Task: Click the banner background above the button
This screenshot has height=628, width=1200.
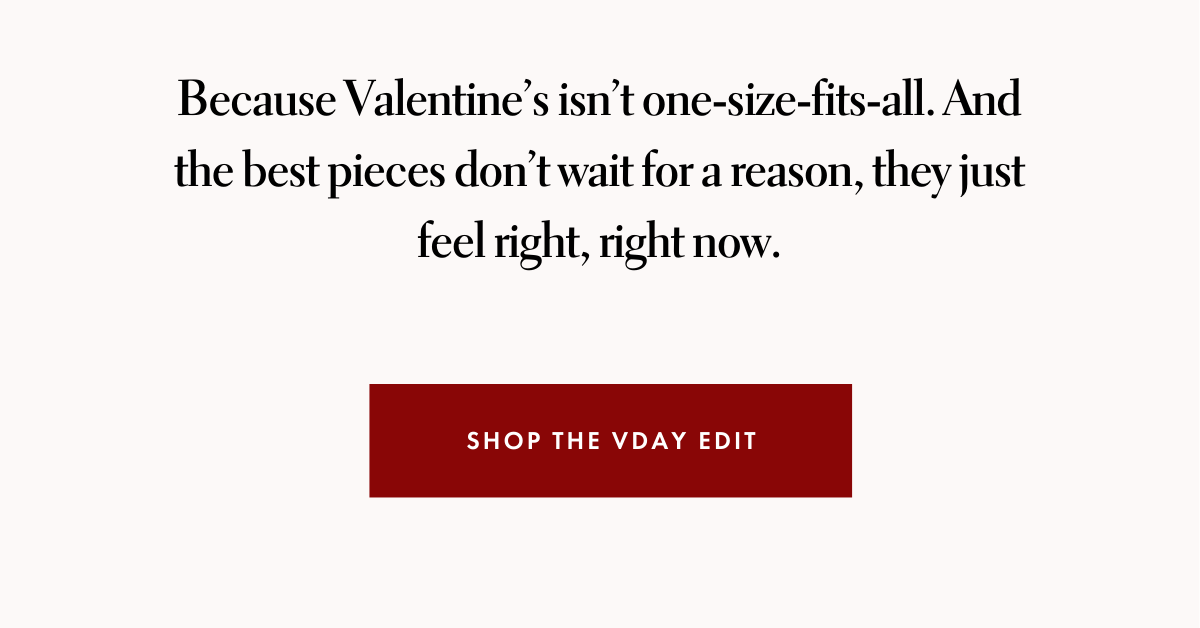Action: [x=600, y=330]
